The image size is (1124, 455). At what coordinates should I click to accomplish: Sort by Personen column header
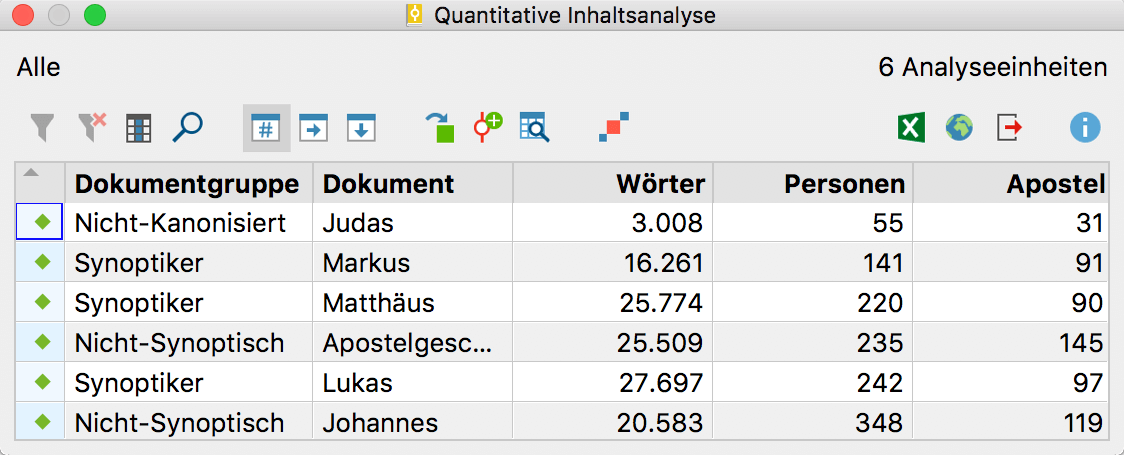[x=812, y=183]
